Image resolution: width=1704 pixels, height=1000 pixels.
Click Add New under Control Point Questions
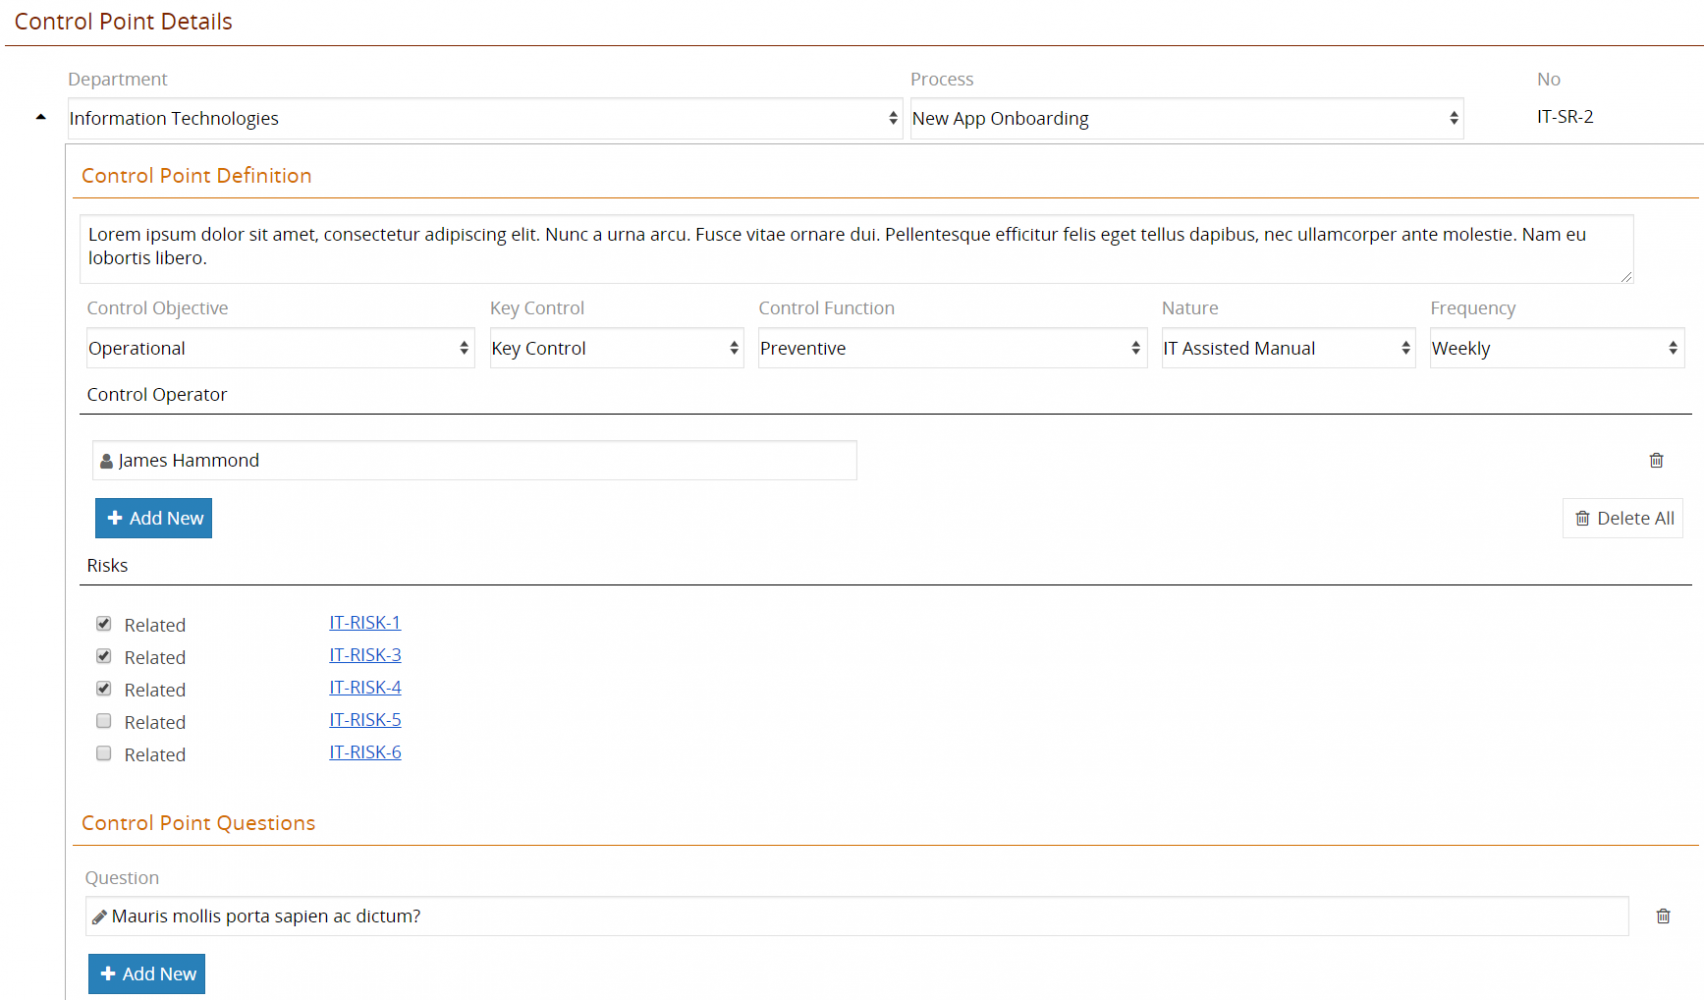[x=147, y=974]
